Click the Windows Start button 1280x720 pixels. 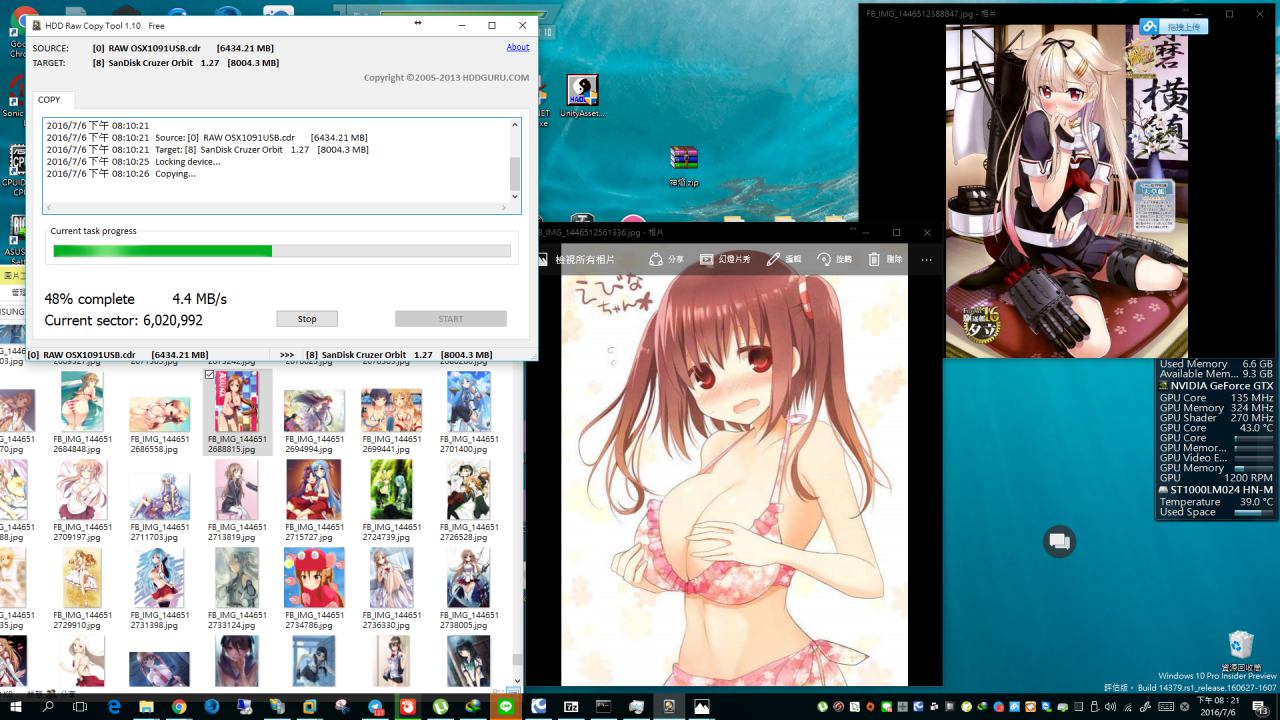tap(16, 707)
